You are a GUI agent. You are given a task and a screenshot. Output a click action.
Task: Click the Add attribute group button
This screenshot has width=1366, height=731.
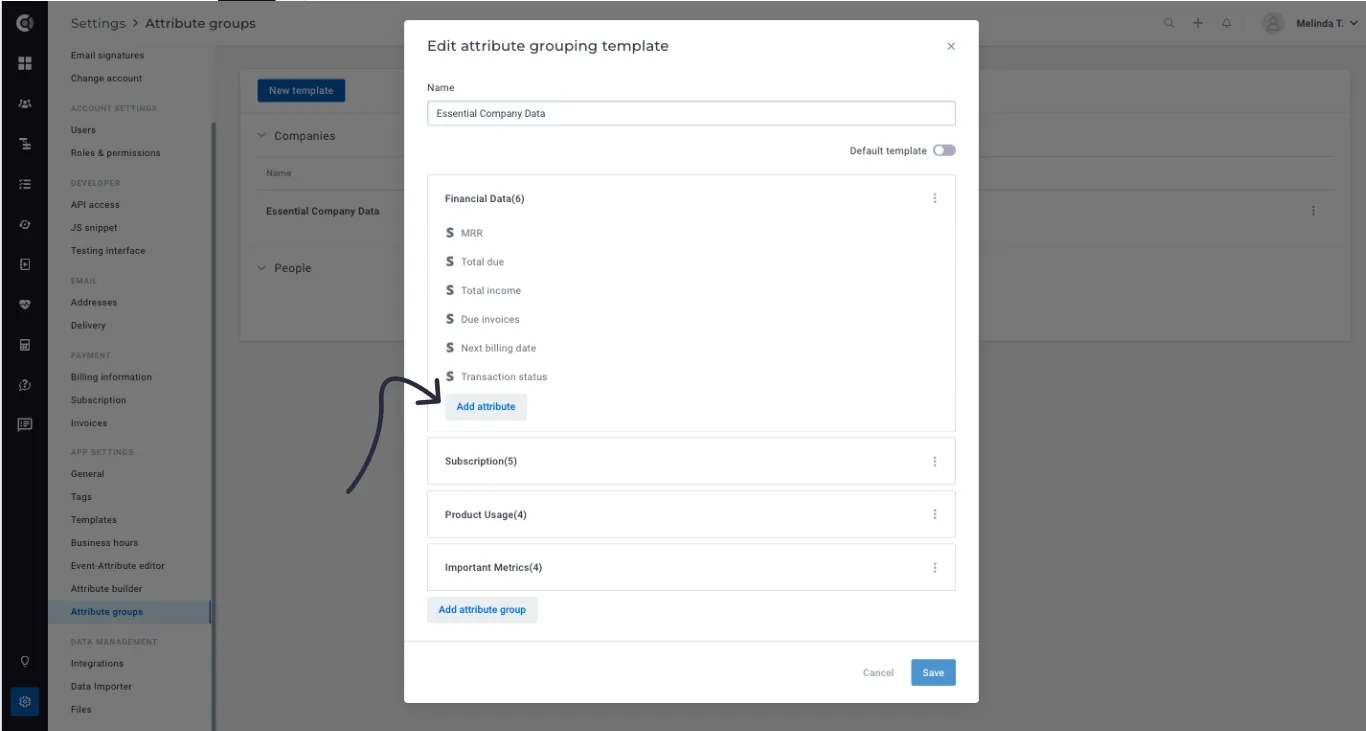click(x=482, y=610)
